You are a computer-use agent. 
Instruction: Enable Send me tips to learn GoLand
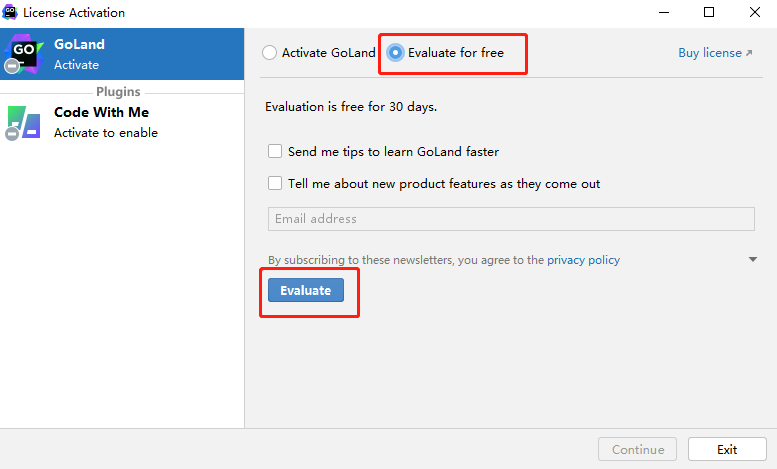(275, 152)
